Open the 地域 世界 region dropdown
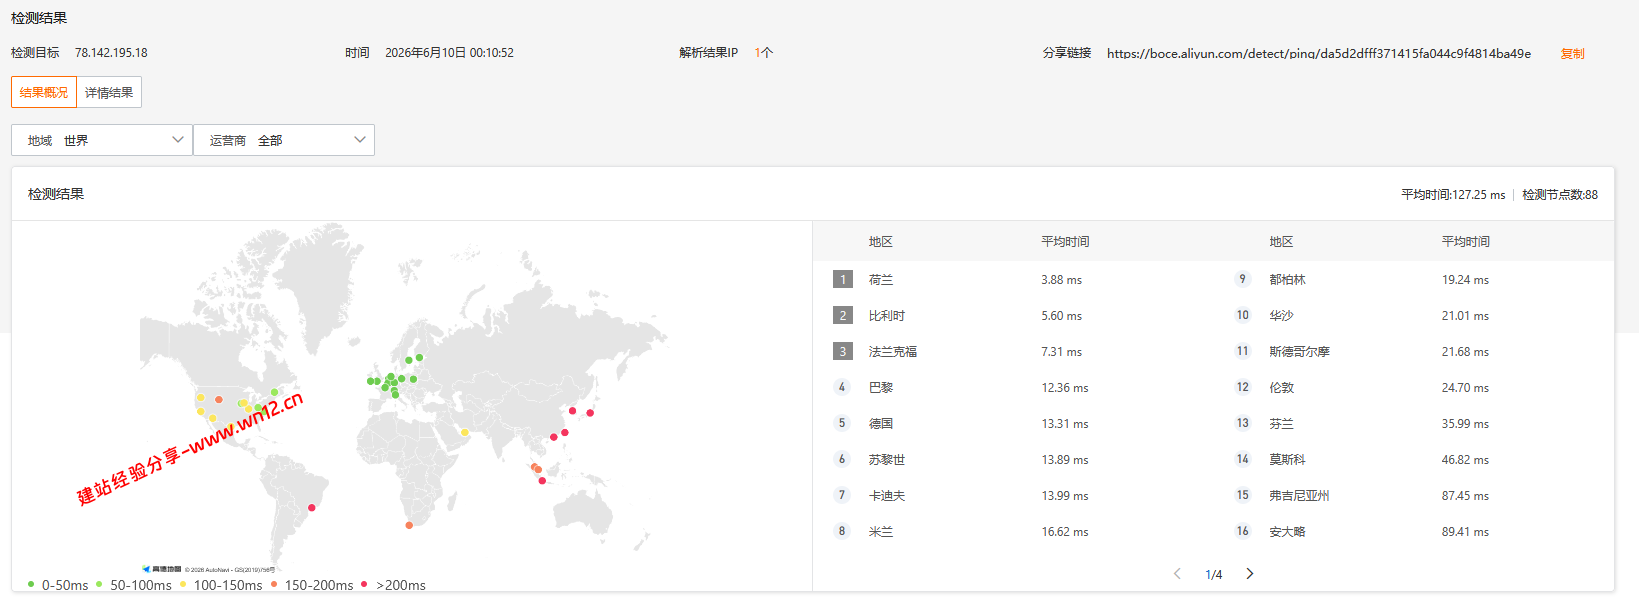The image size is (1639, 602). (102, 140)
